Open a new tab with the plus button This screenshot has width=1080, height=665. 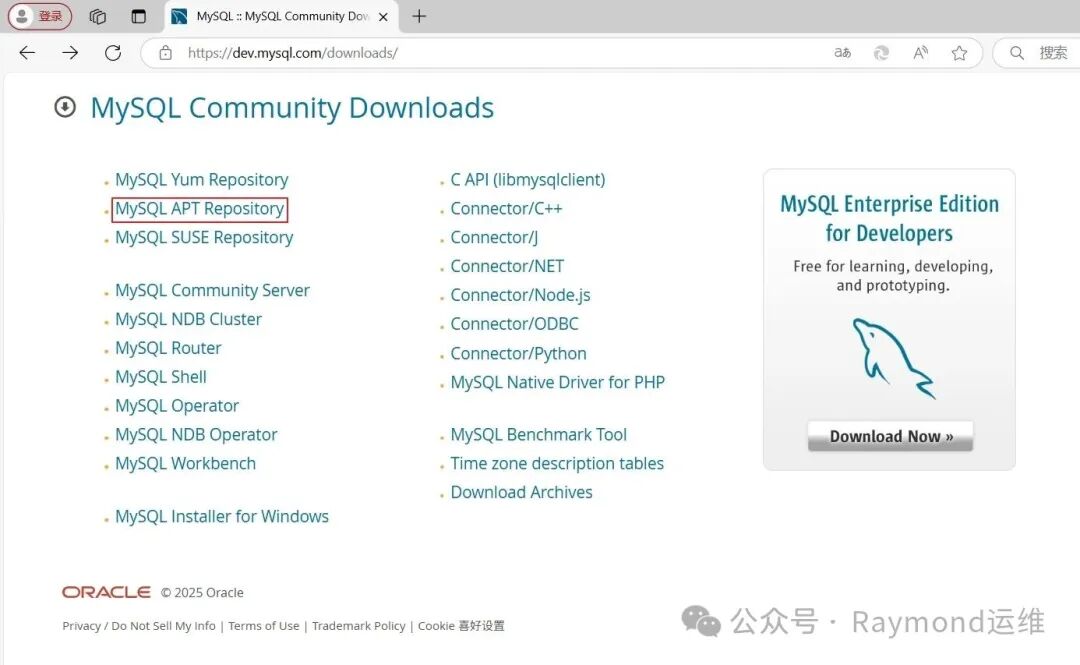point(419,16)
